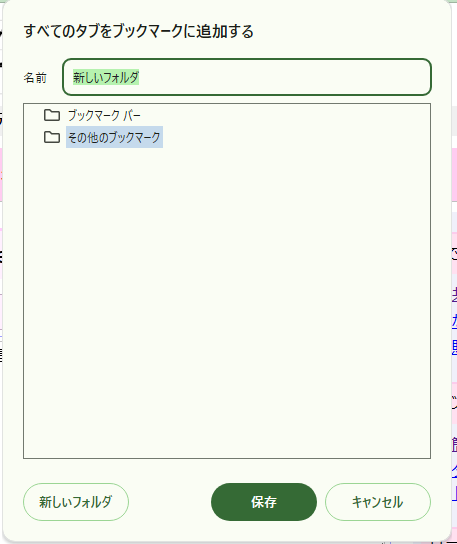The height and width of the screenshot is (544, 457).
Task: Choose Bookmark Bar as the destination folder
Action: [x=104, y=115]
